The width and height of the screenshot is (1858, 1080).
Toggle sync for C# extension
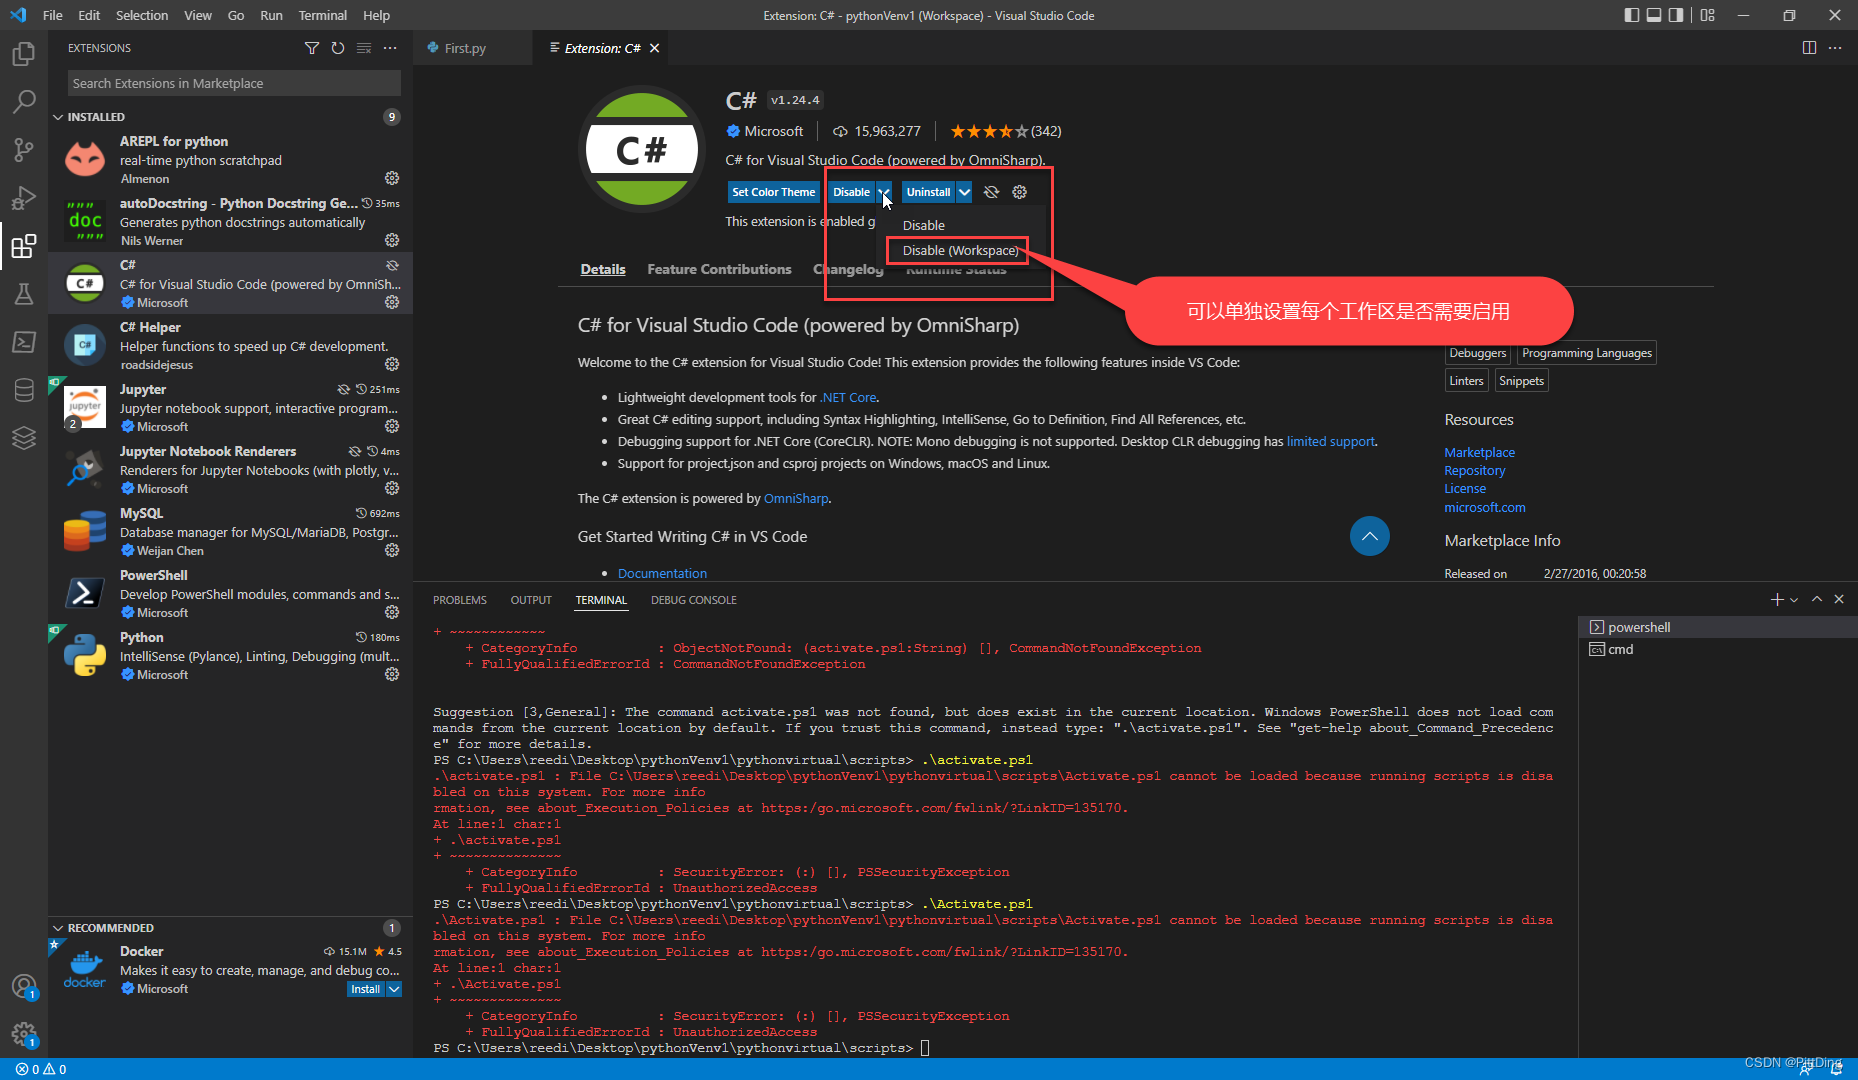click(x=991, y=192)
